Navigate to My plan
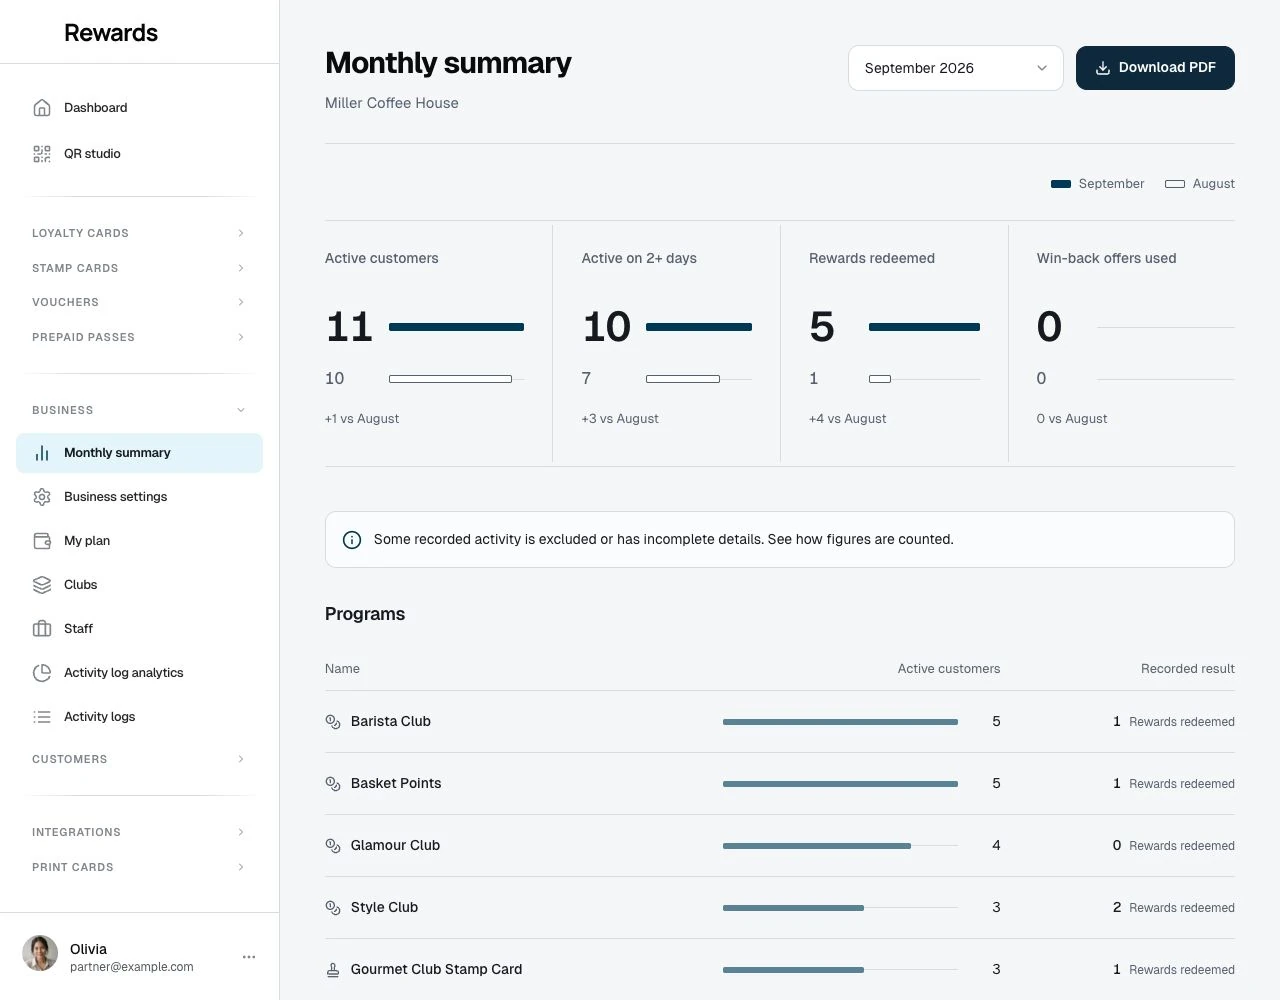The height and width of the screenshot is (1000, 1280). [139, 541]
